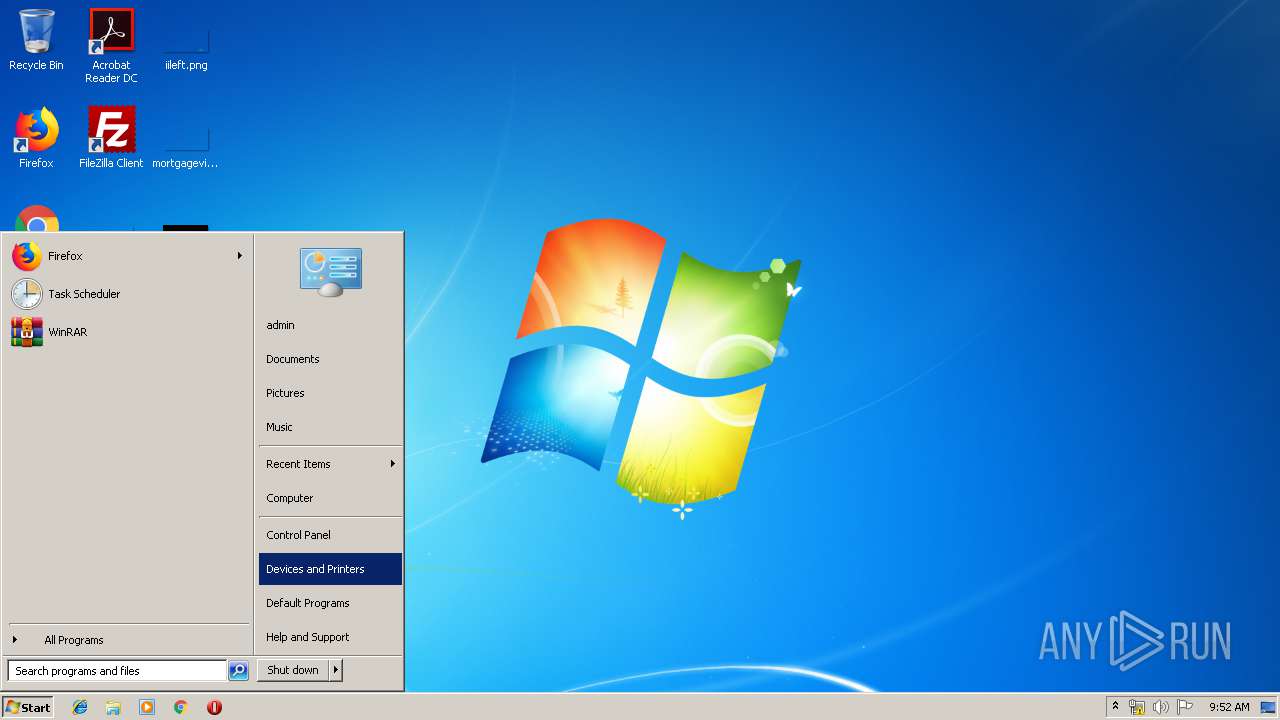1280x720 pixels.
Task: Open Music from the Start menu
Action: coord(330,427)
